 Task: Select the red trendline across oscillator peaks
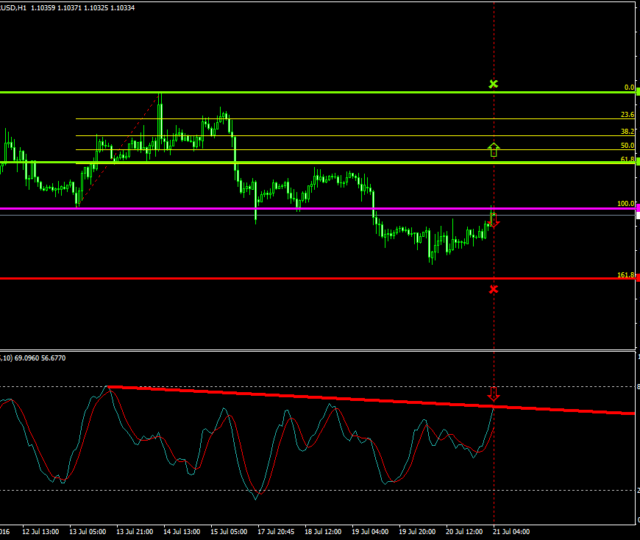pos(300,394)
